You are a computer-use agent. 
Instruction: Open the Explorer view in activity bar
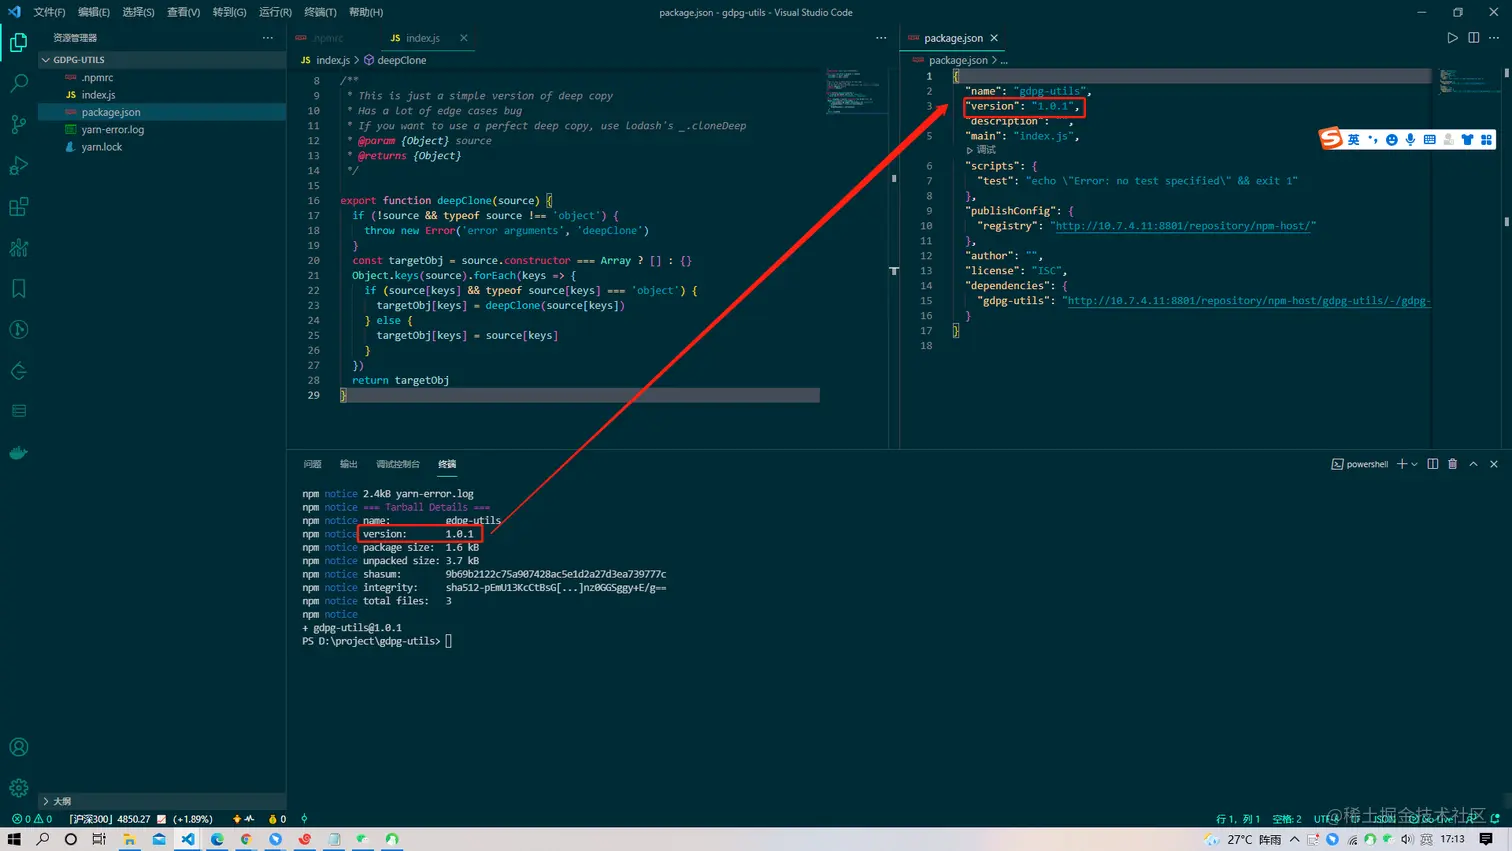18,42
